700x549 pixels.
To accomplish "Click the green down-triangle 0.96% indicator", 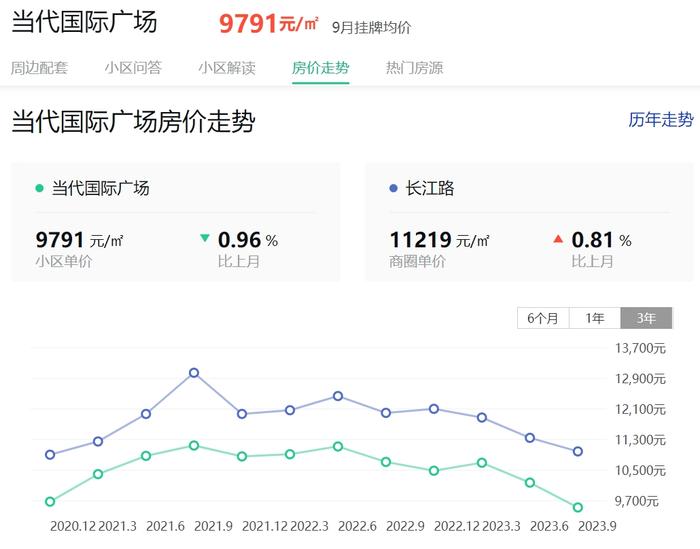I will (205, 239).
